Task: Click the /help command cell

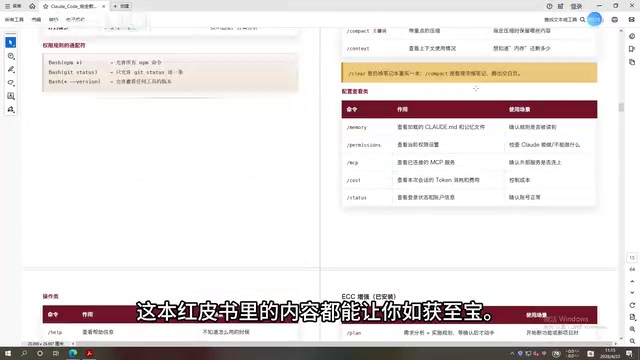Action: [55, 332]
